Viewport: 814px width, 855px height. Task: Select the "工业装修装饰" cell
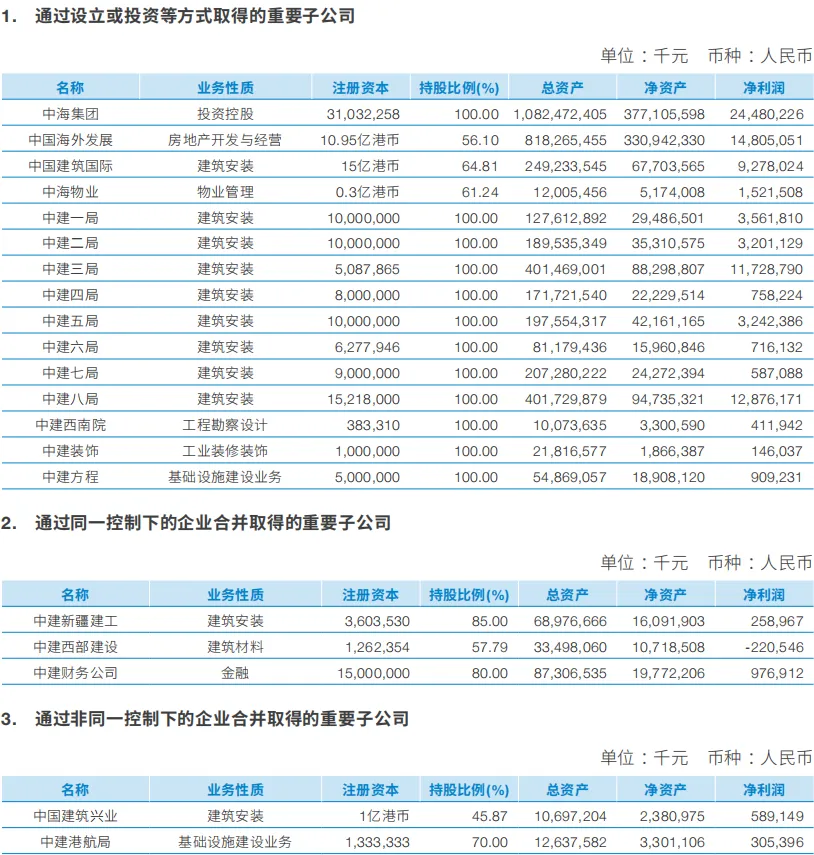225,452
